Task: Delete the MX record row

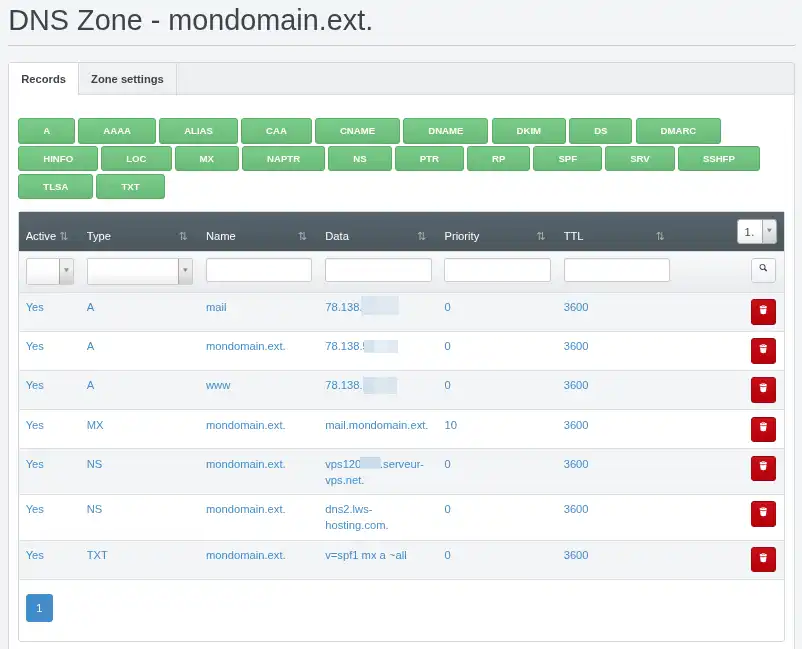Action: 763,429
